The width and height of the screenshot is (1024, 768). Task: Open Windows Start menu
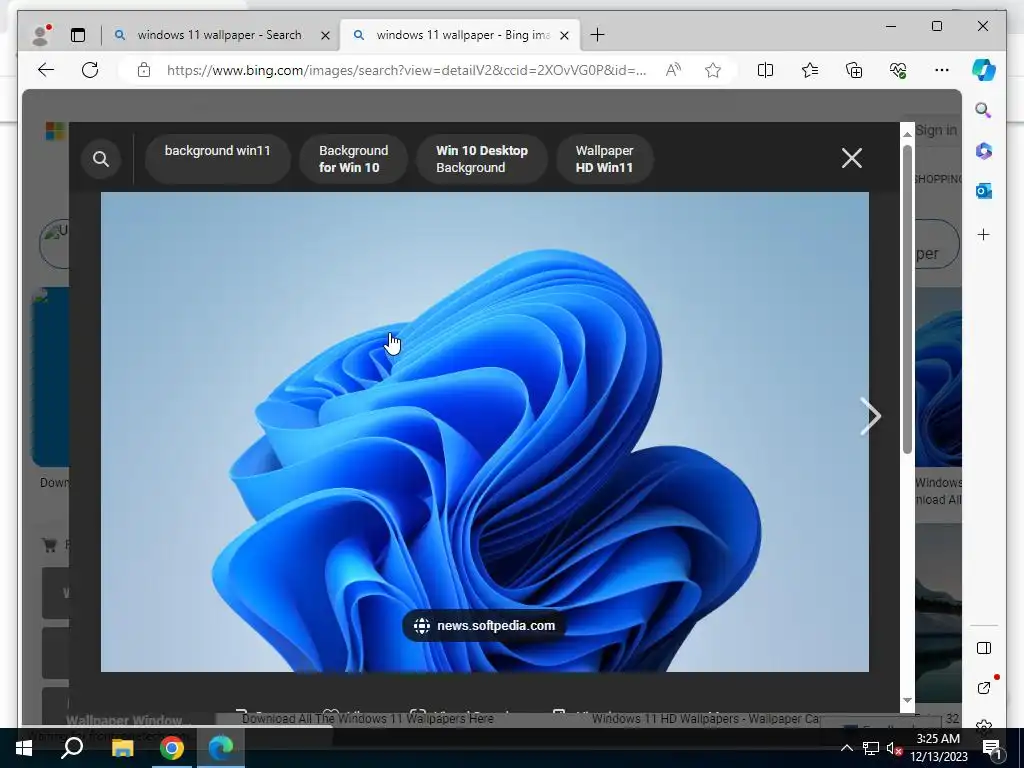click(24, 748)
